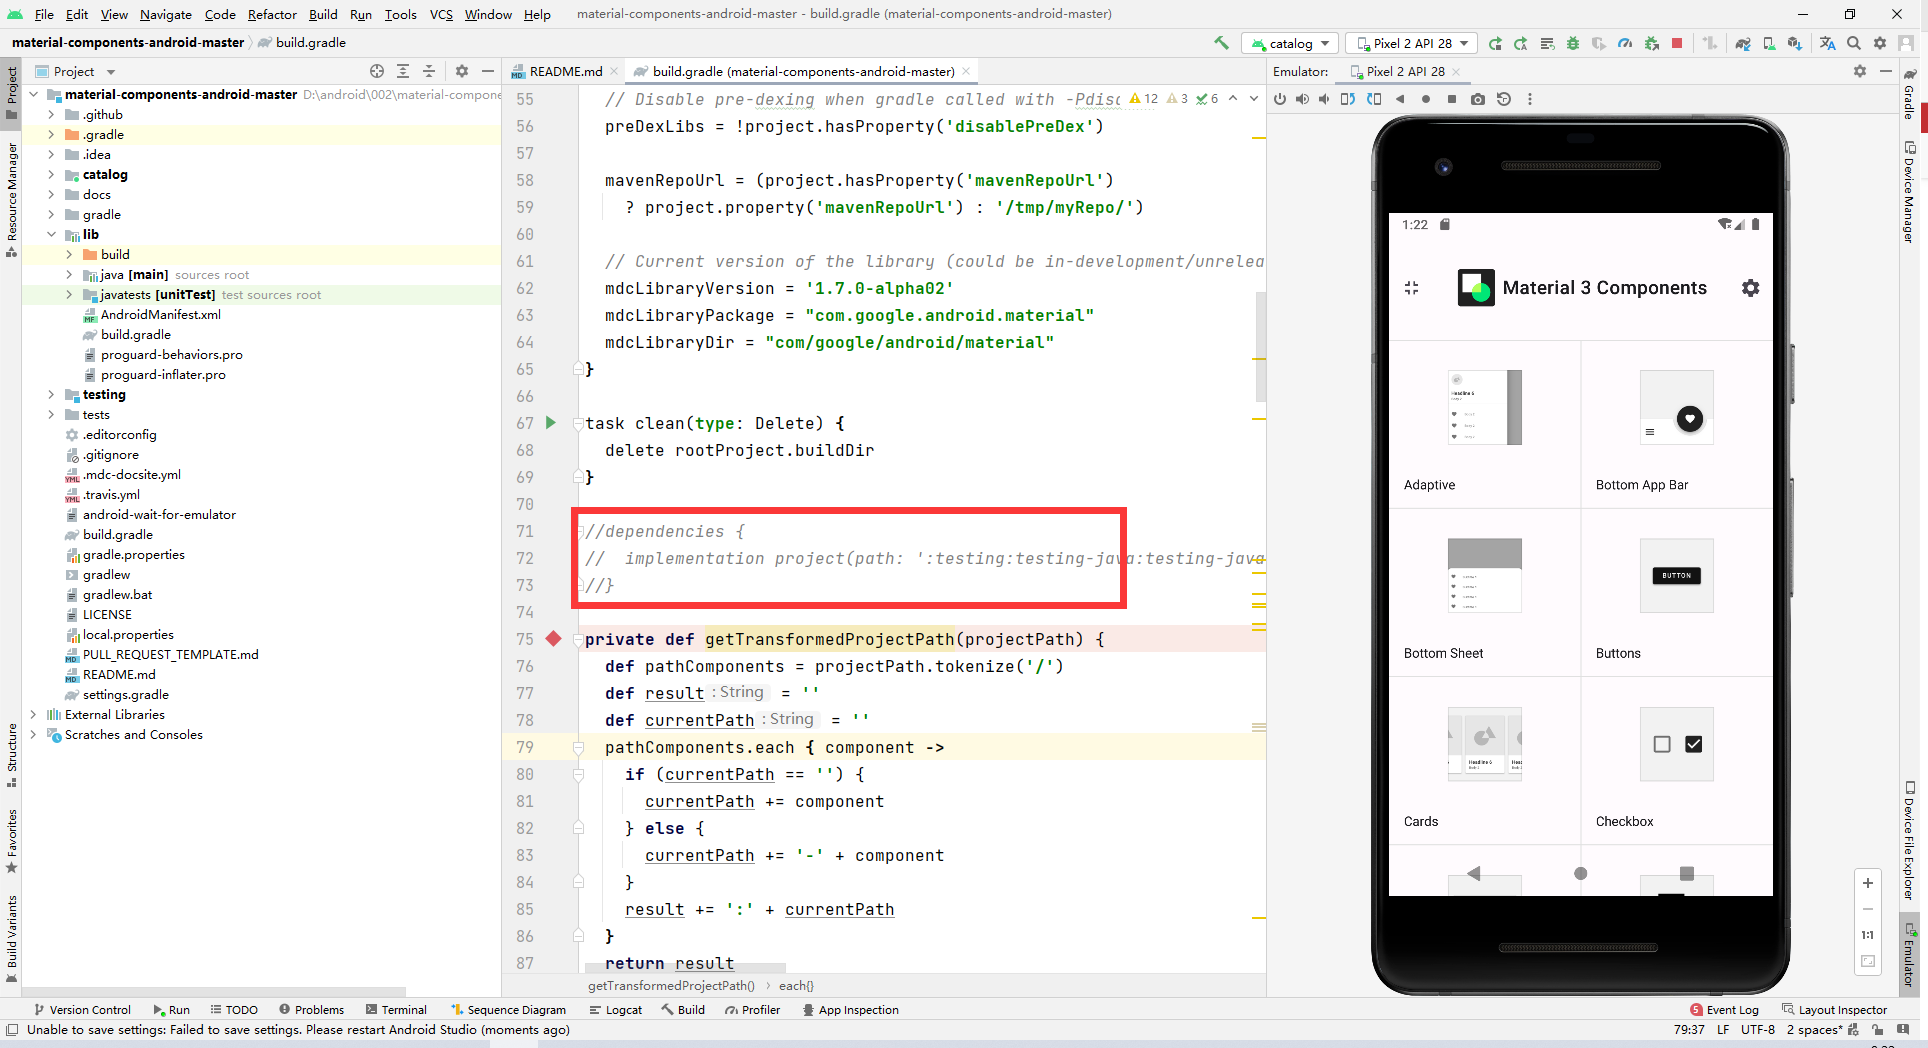Switch to the README.md editor tab
This screenshot has height=1048, width=1928.
(x=566, y=71)
